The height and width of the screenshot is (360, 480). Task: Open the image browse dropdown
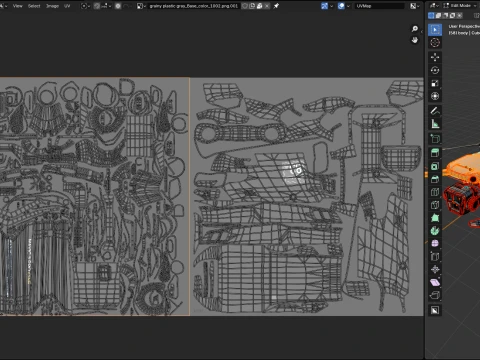tap(142, 6)
